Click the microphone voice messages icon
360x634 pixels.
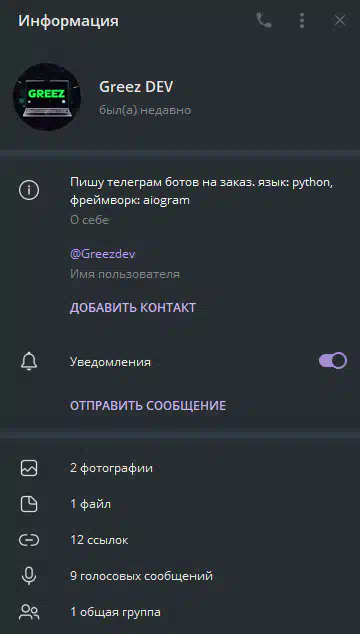(29, 576)
